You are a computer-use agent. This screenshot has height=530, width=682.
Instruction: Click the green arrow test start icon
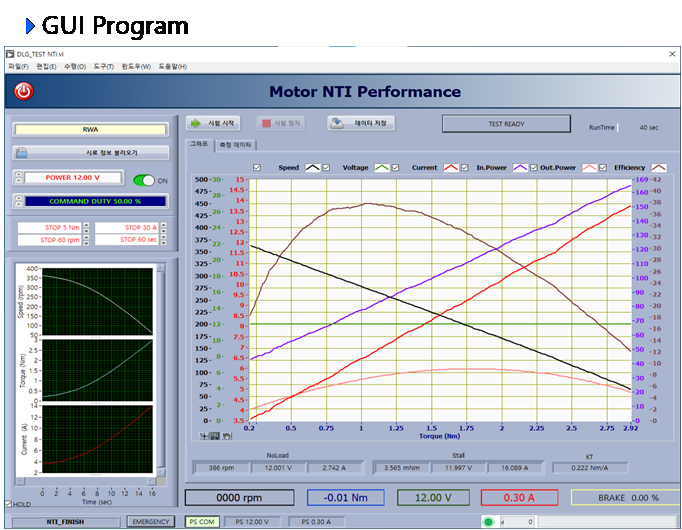click(x=196, y=123)
